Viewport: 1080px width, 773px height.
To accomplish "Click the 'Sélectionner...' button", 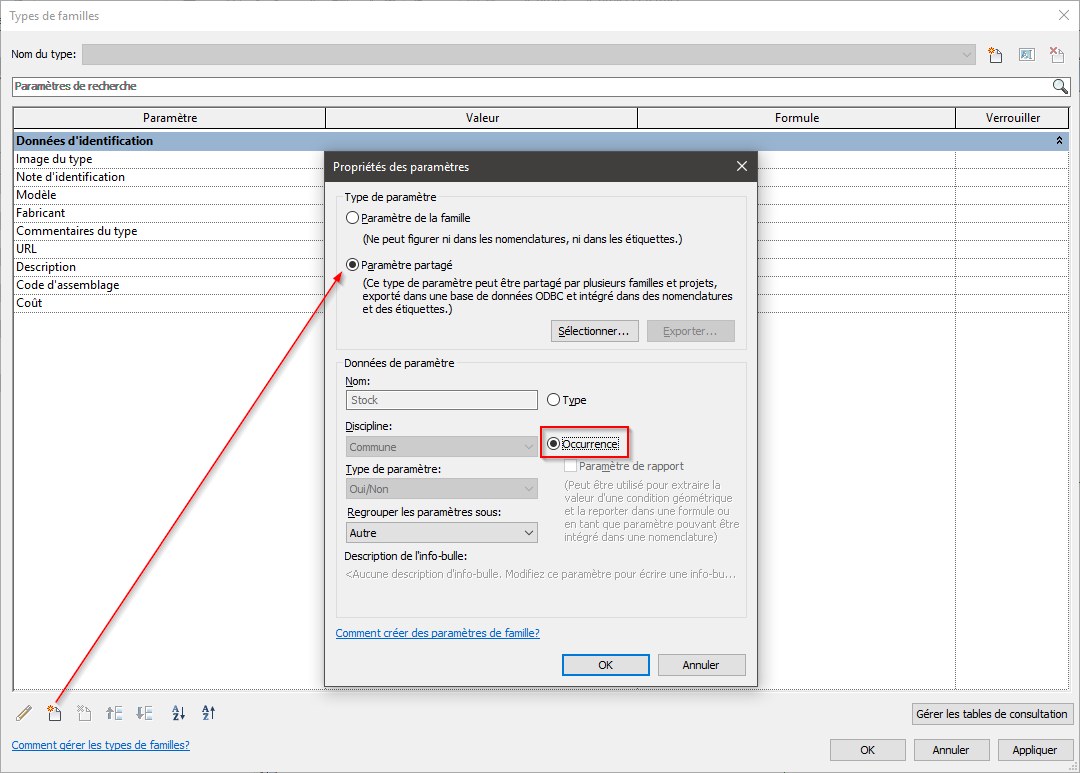I will pos(595,331).
